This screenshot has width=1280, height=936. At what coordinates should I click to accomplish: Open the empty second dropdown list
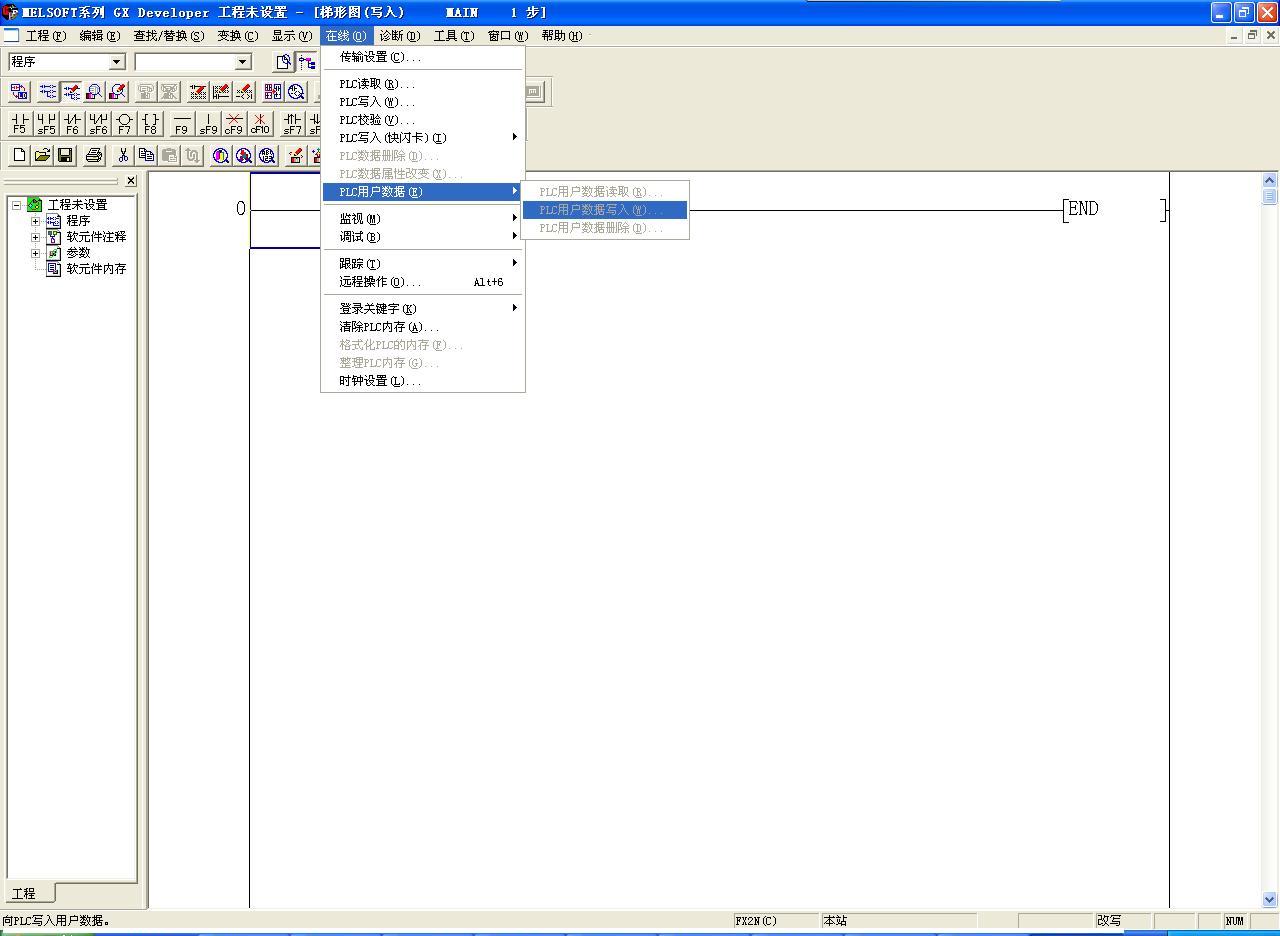242,62
